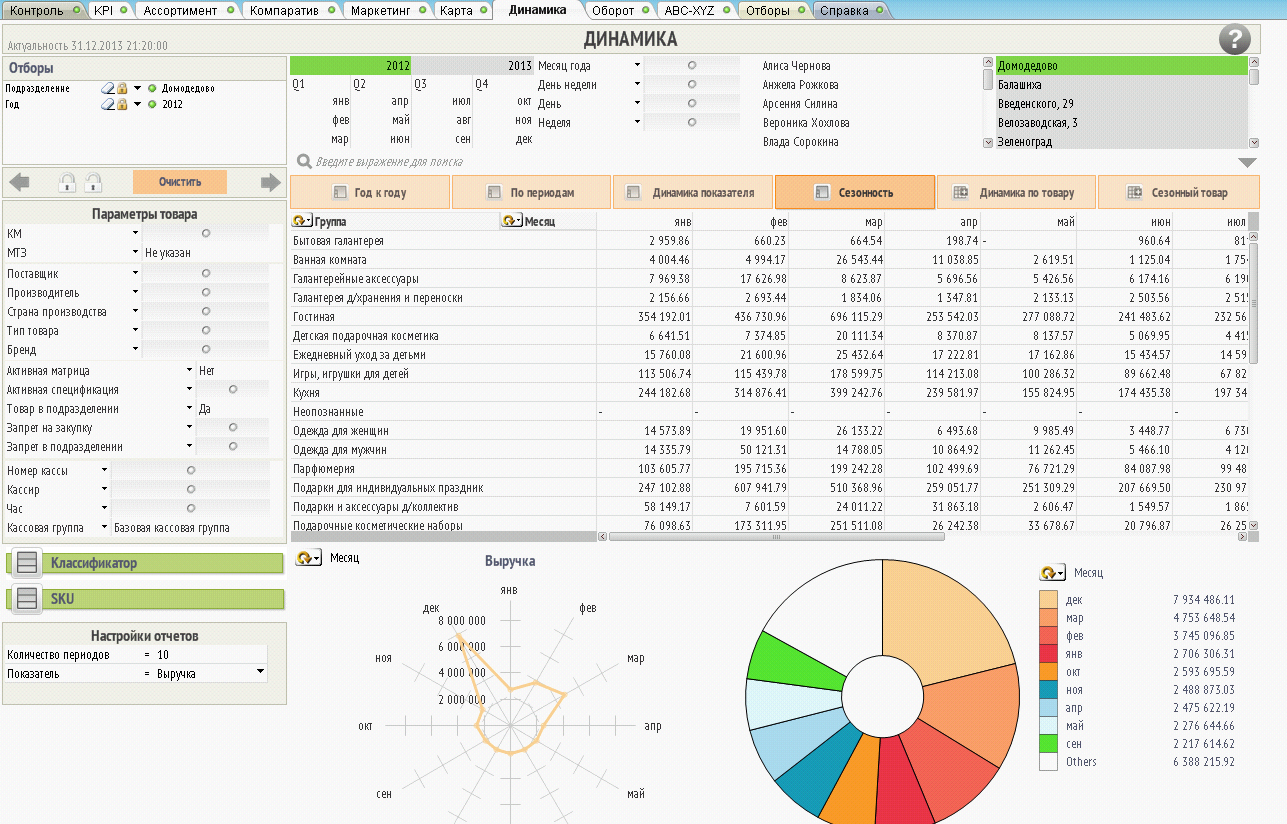Click the сен green swatch in pie legend
The height and width of the screenshot is (824, 1287).
tap(1048, 744)
